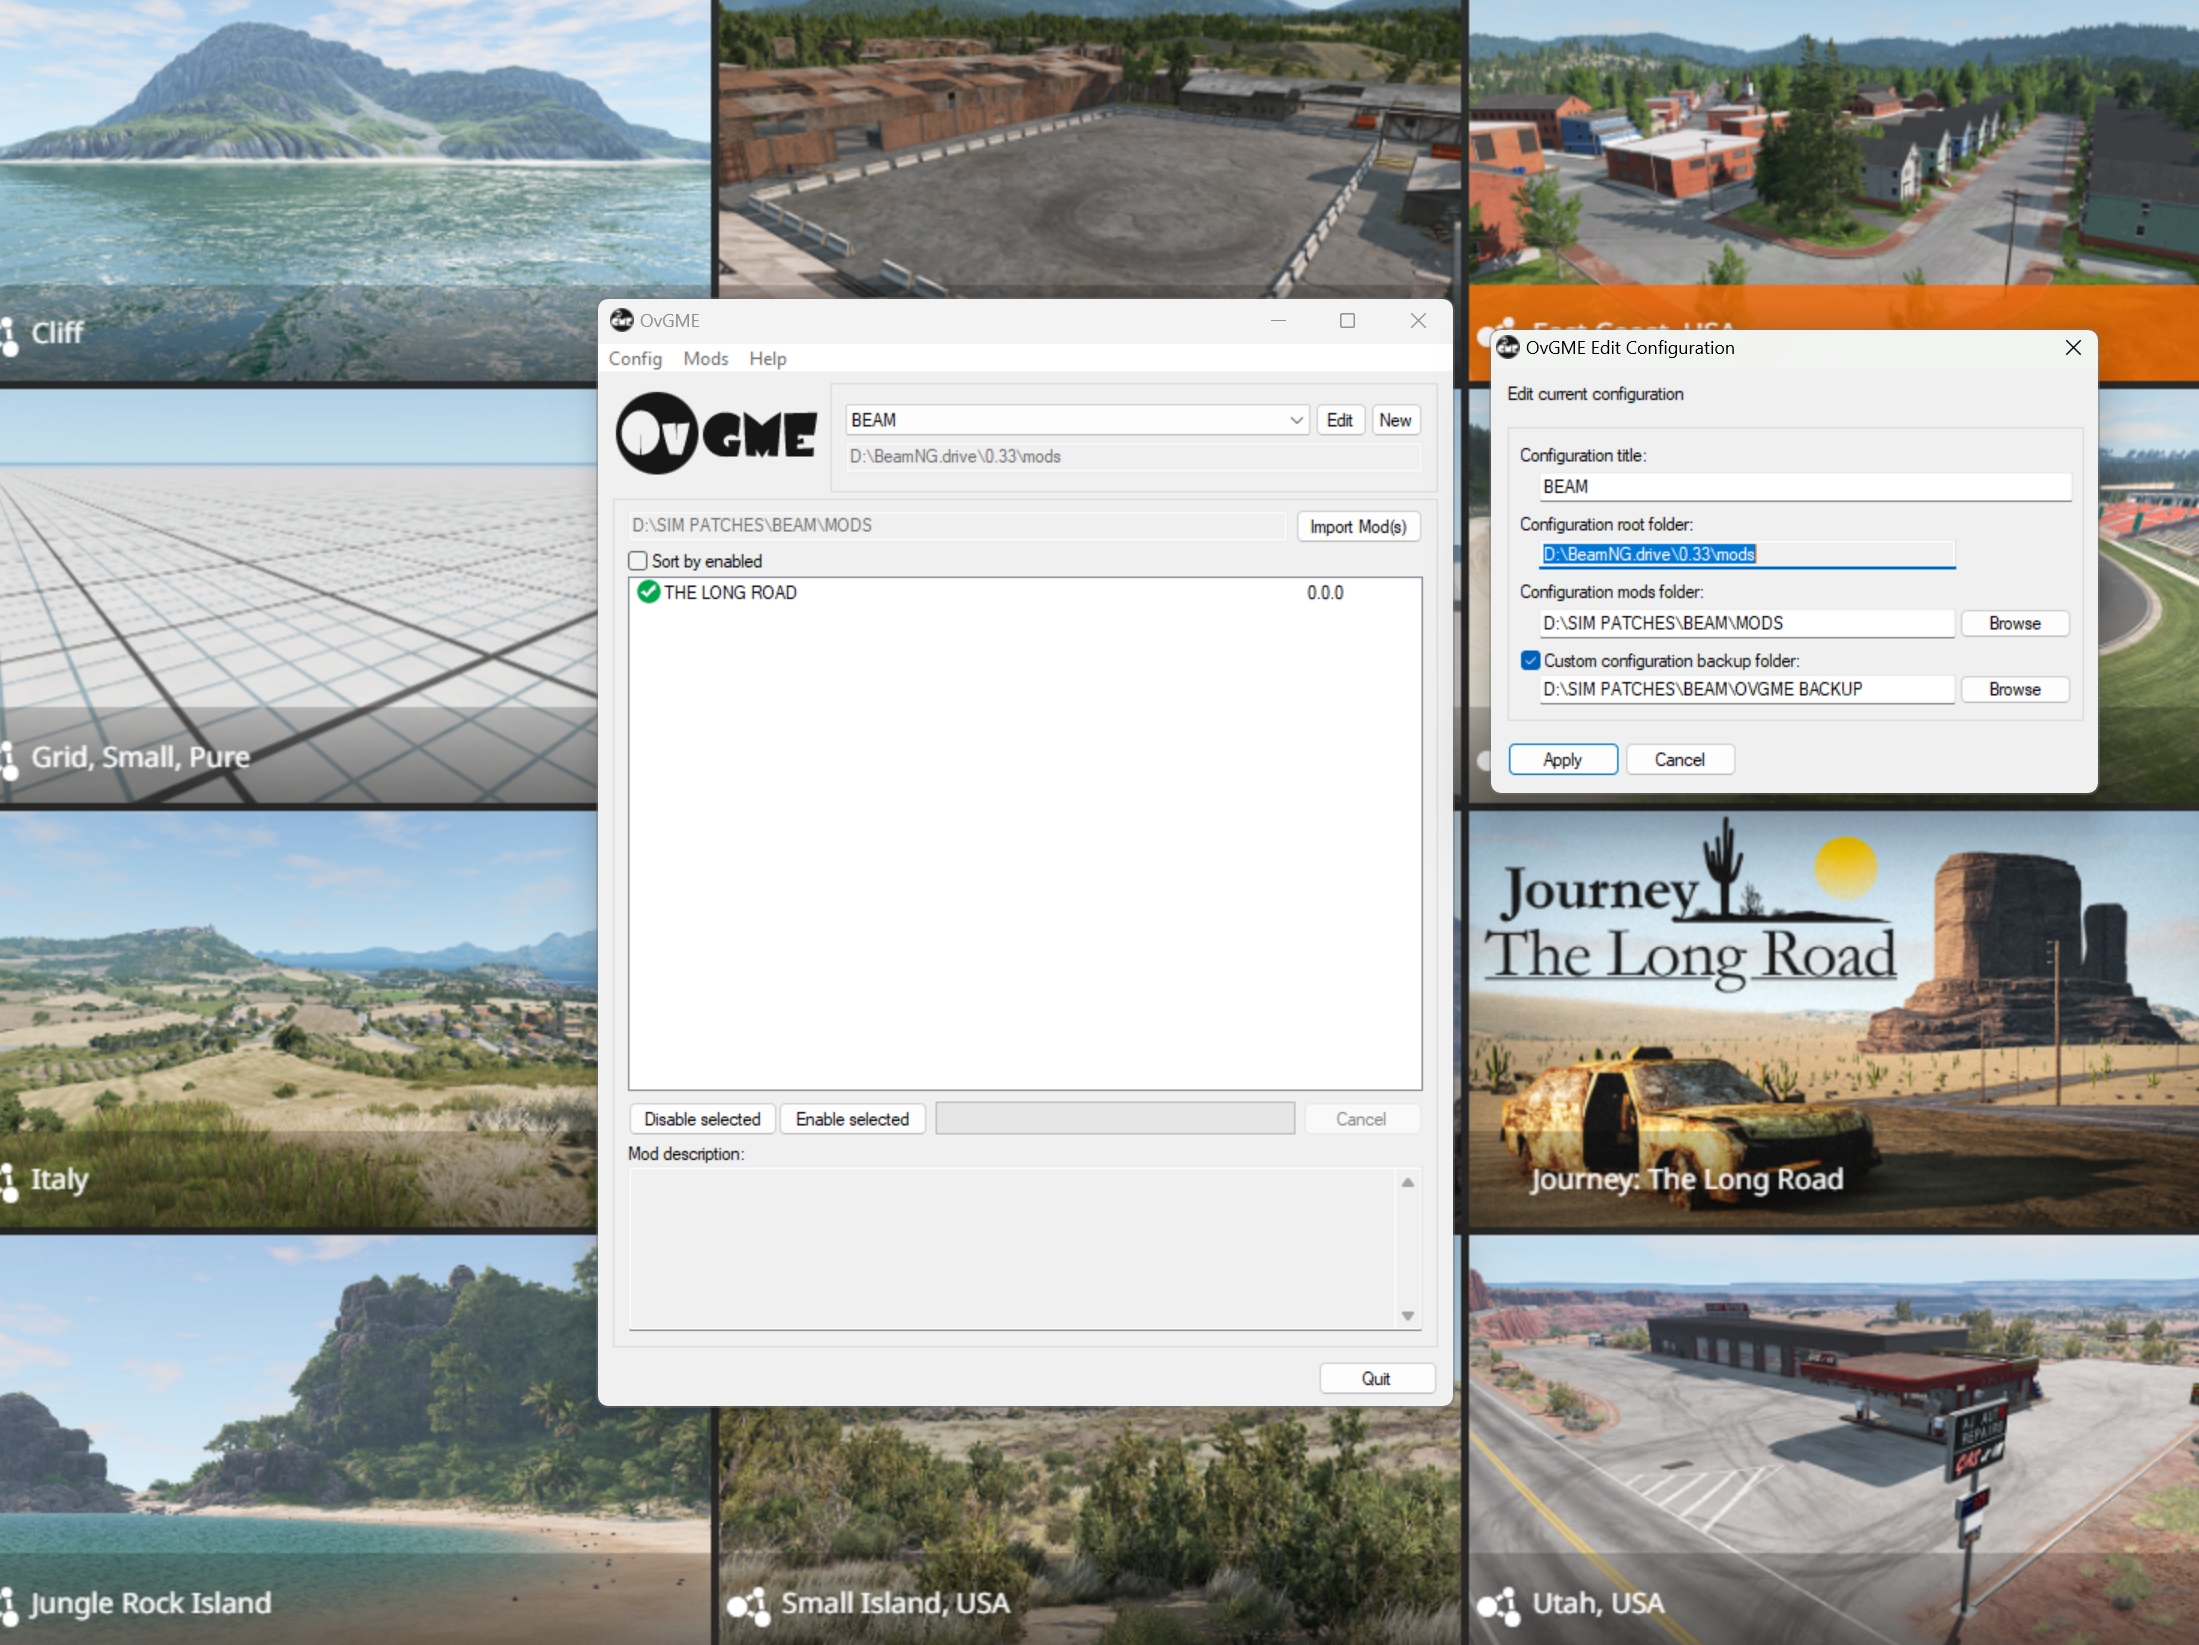Open the Journey: The Long Road thumbnail

tap(1832, 1020)
